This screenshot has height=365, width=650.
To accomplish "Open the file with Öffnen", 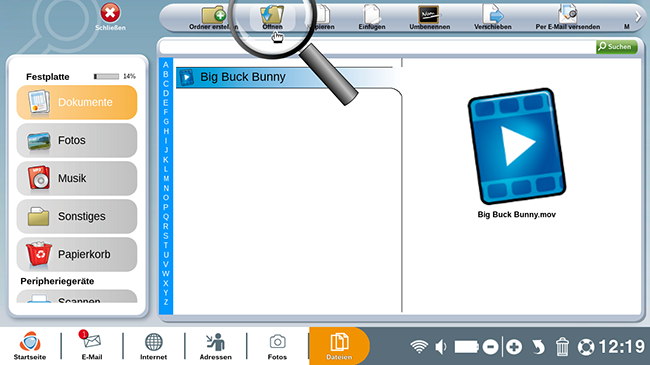I will pyautogui.click(x=272, y=17).
